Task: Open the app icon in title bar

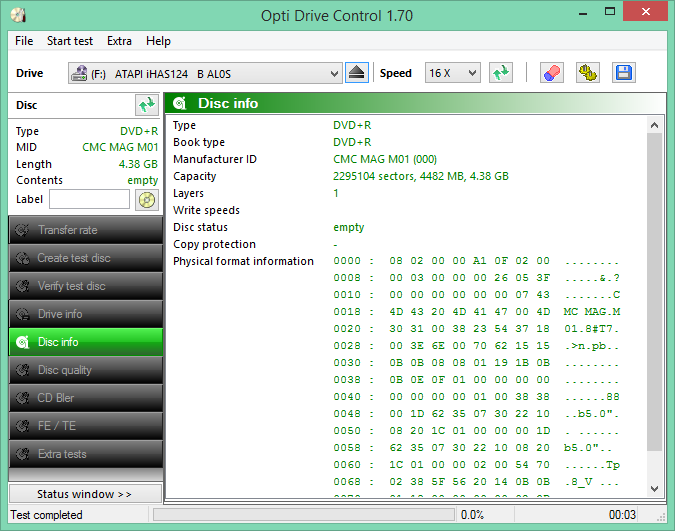Action: [x=19, y=15]
